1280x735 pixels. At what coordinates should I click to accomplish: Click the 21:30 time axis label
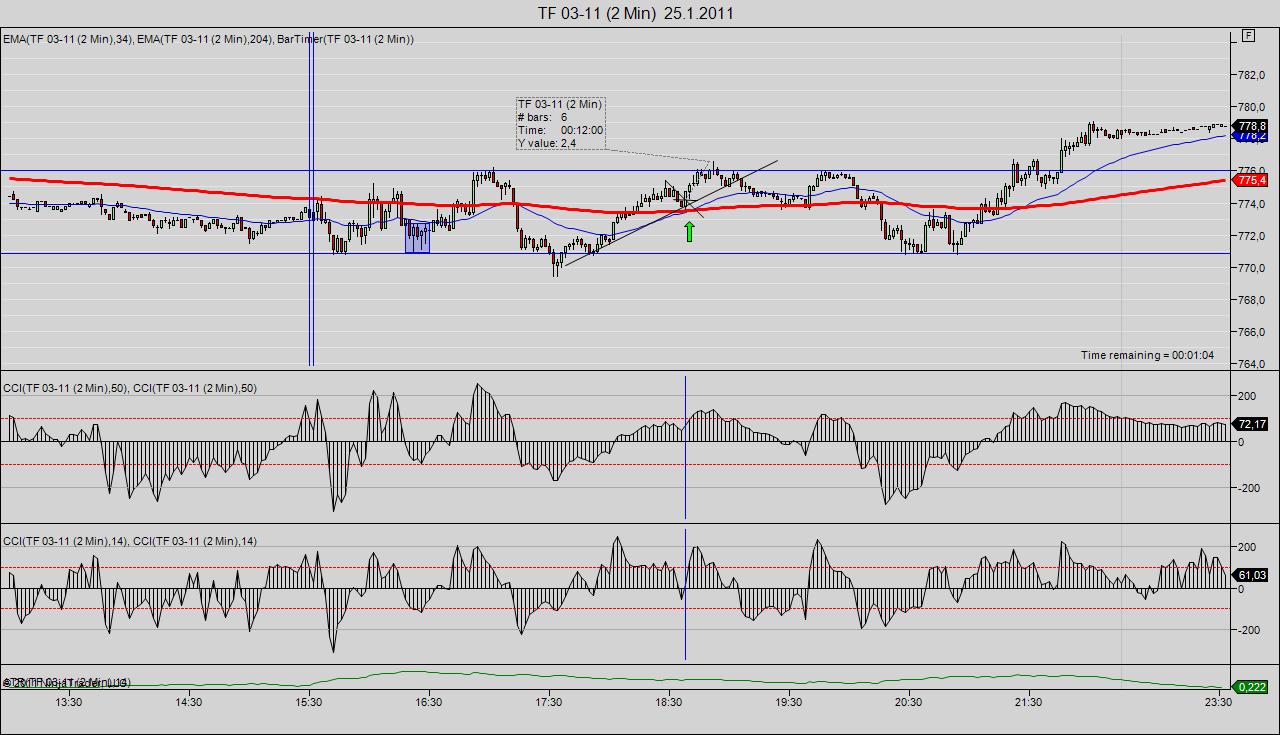[x=1028, y=703]
